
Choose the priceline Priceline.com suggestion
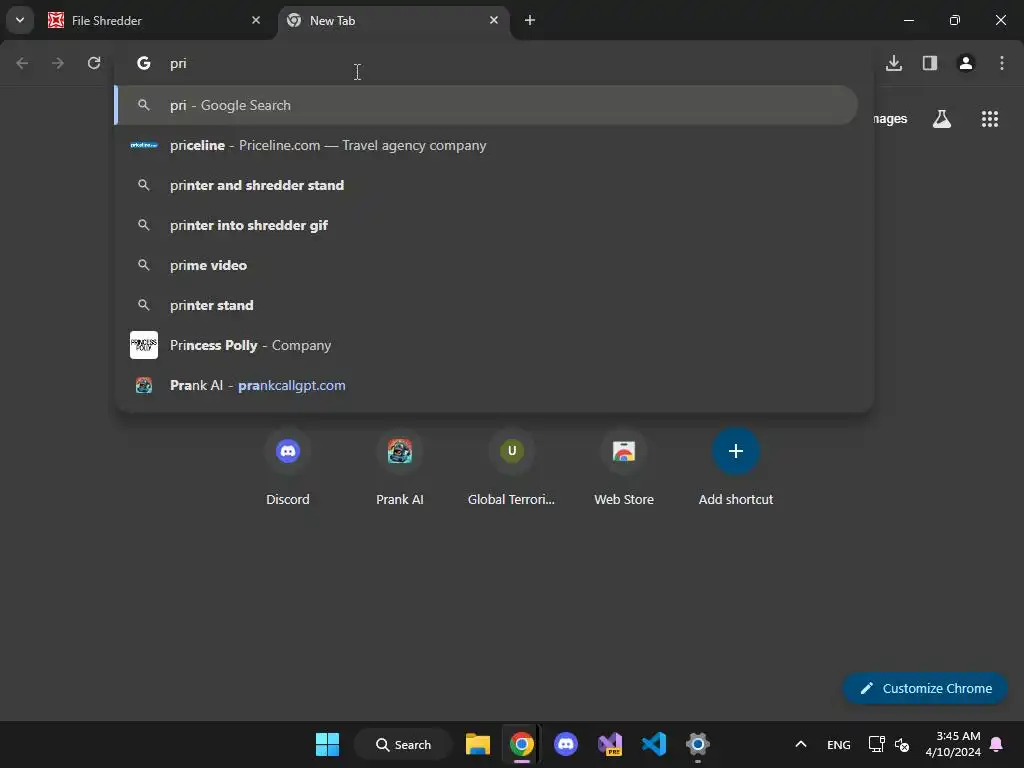click(486, 145)
